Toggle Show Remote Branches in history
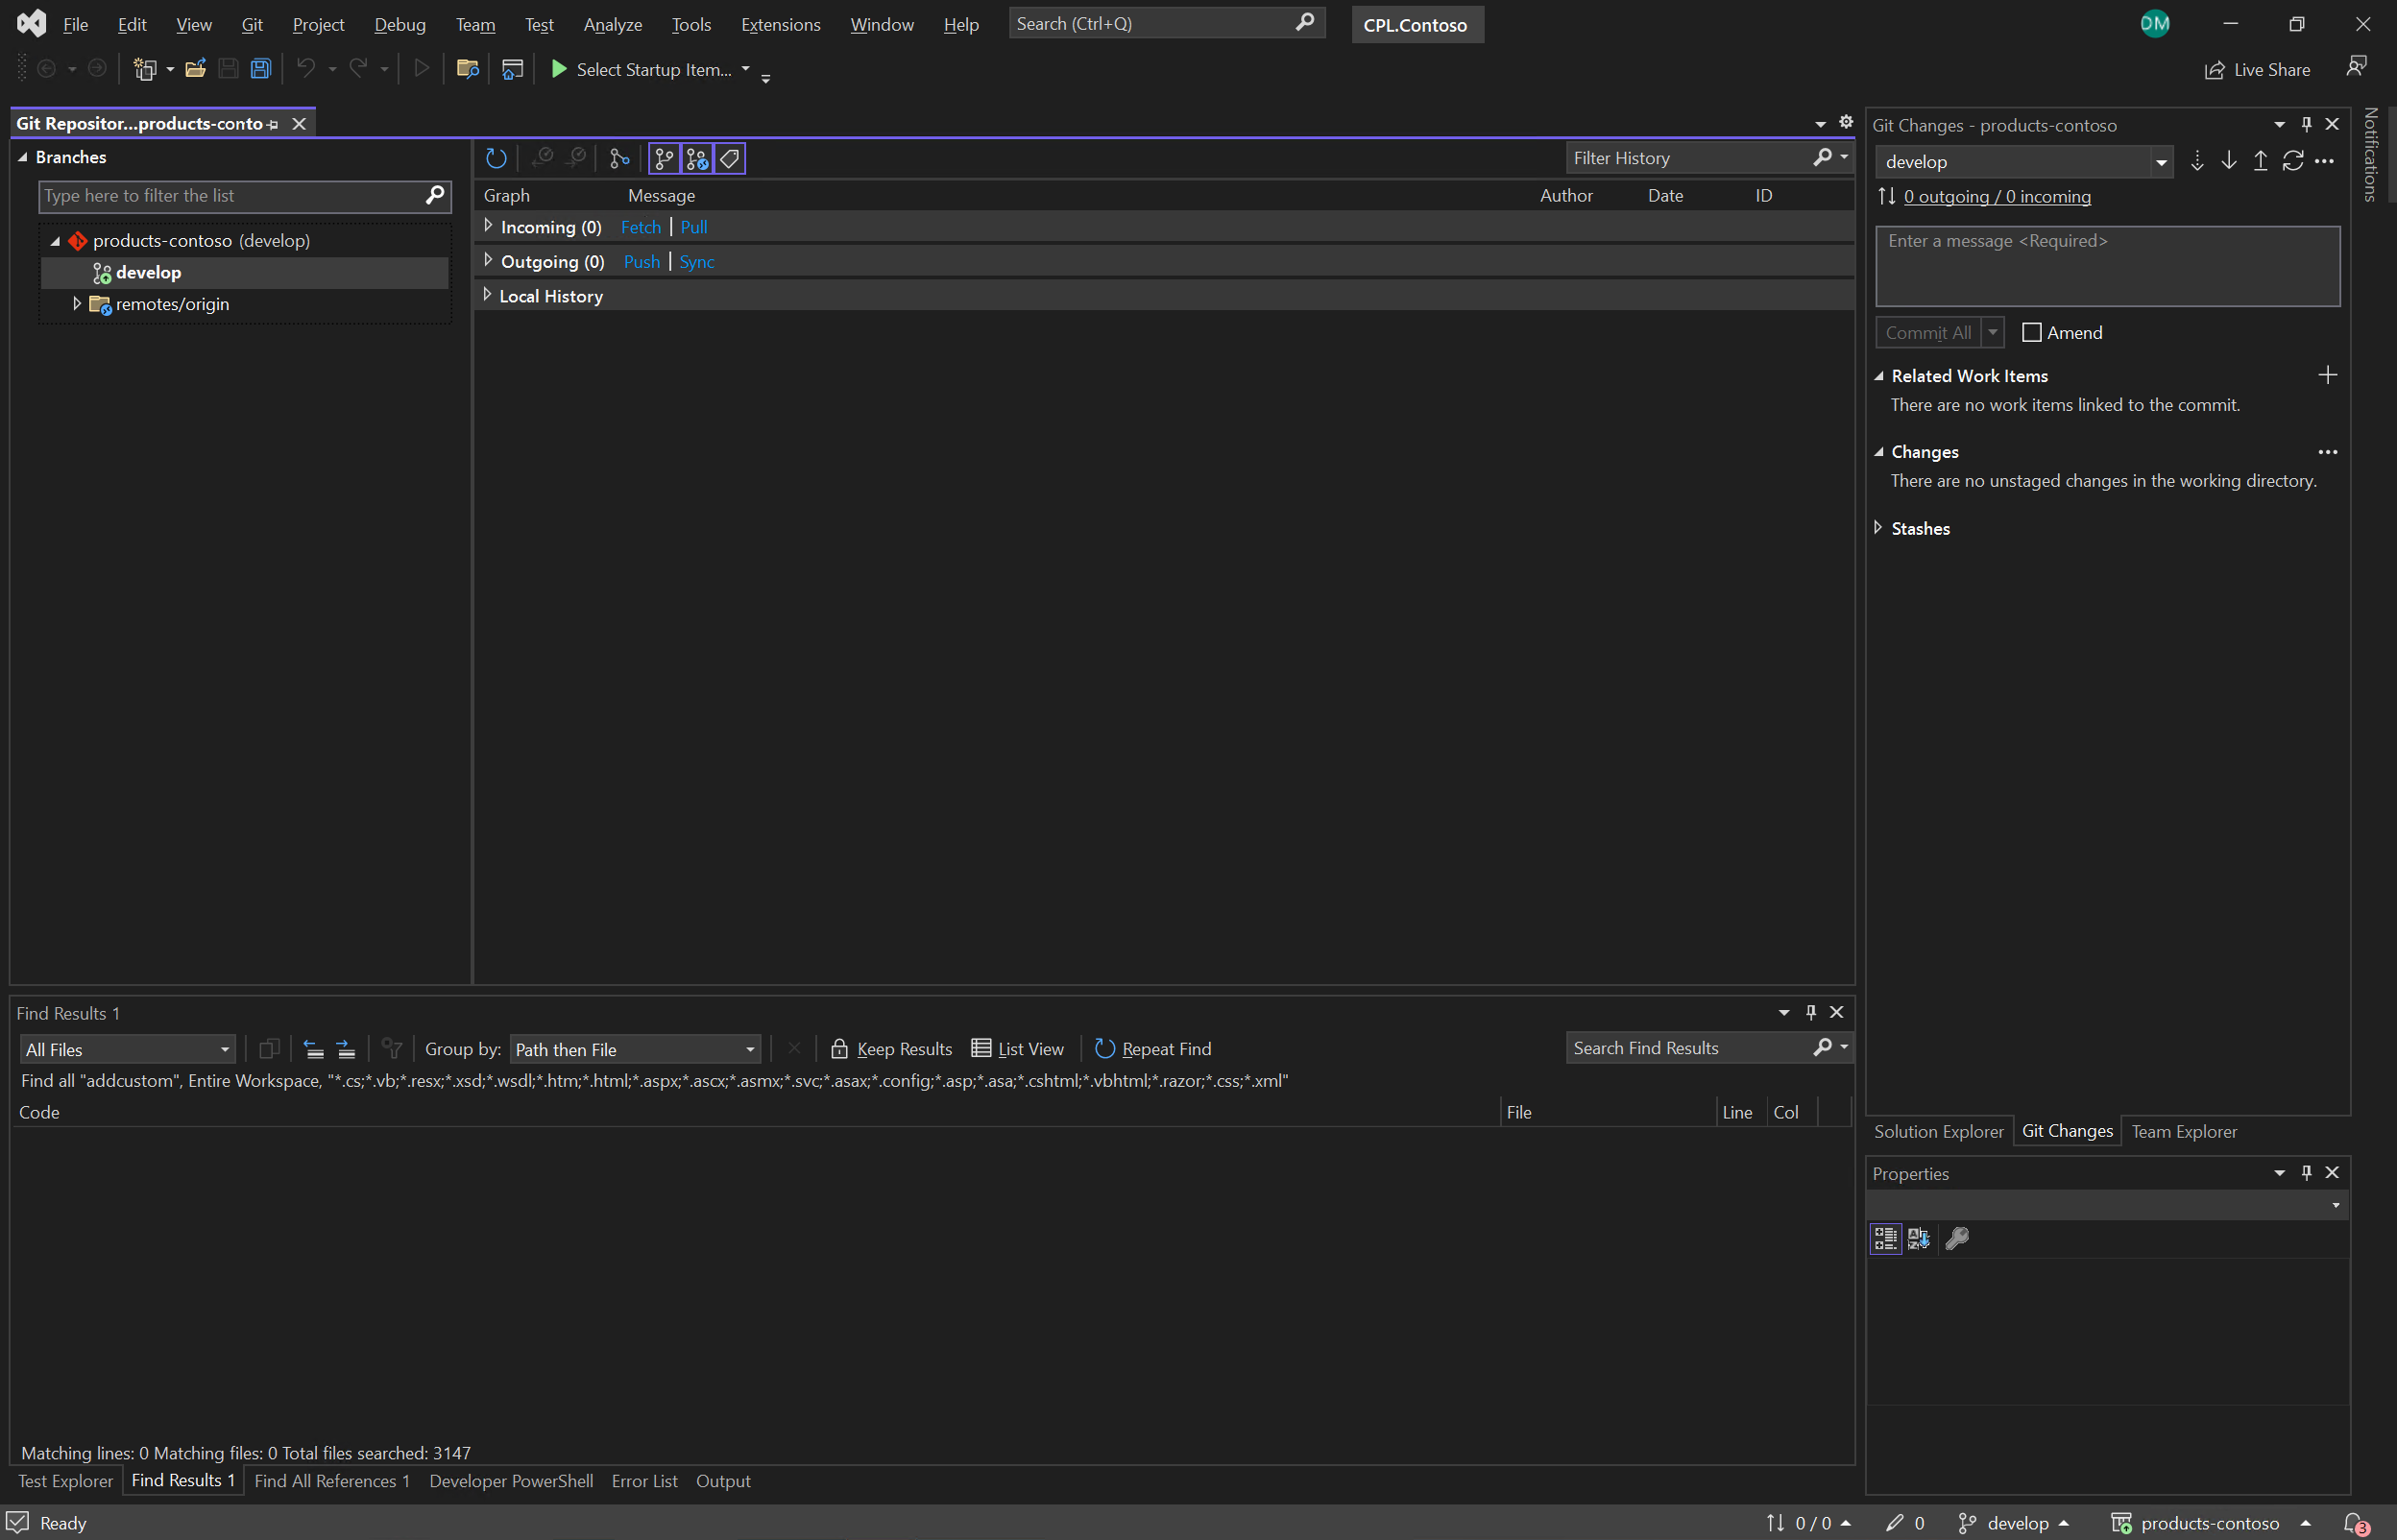The image size is (2397, 1540). tap(697, 158)
